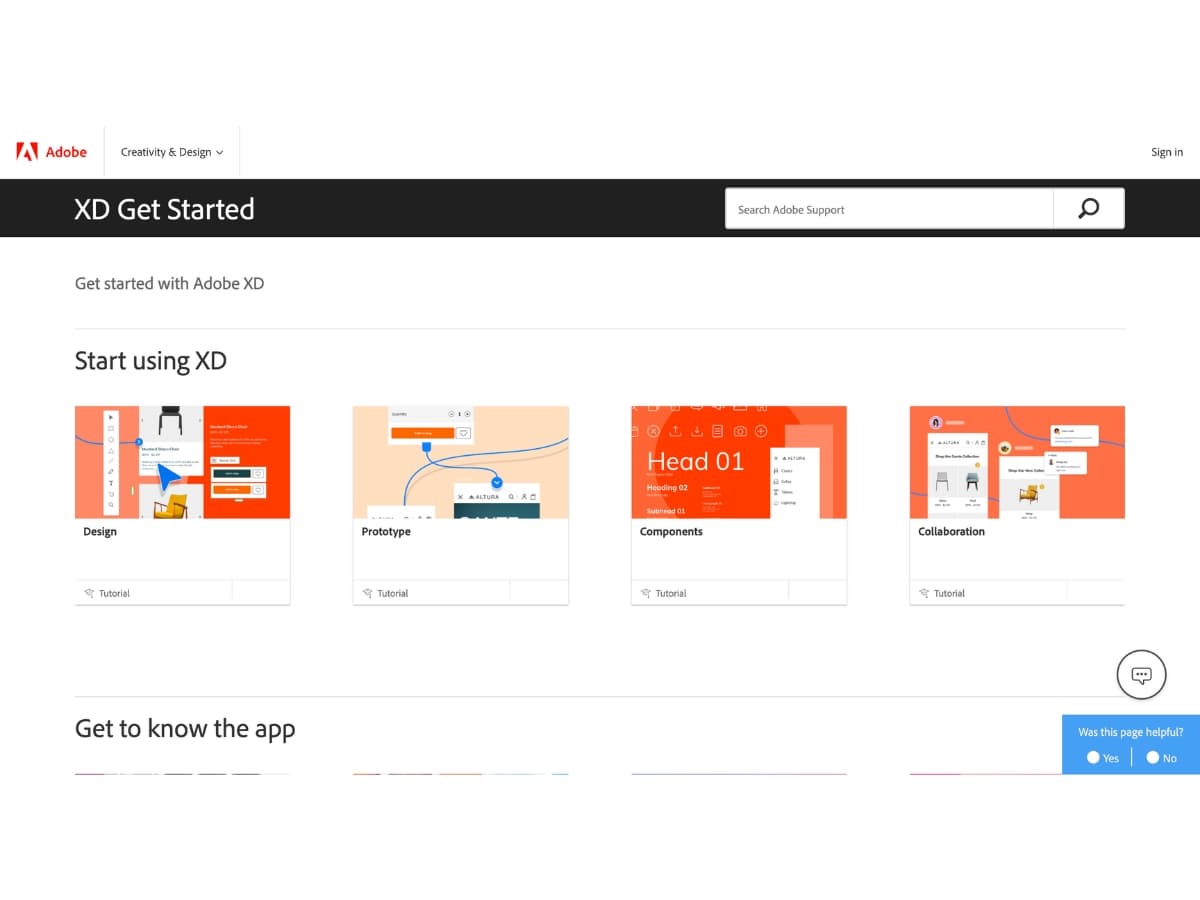Click the Collaboration card title
Image resolution: width=1200 pixels, height=900 pixels.
pos(951,532)
